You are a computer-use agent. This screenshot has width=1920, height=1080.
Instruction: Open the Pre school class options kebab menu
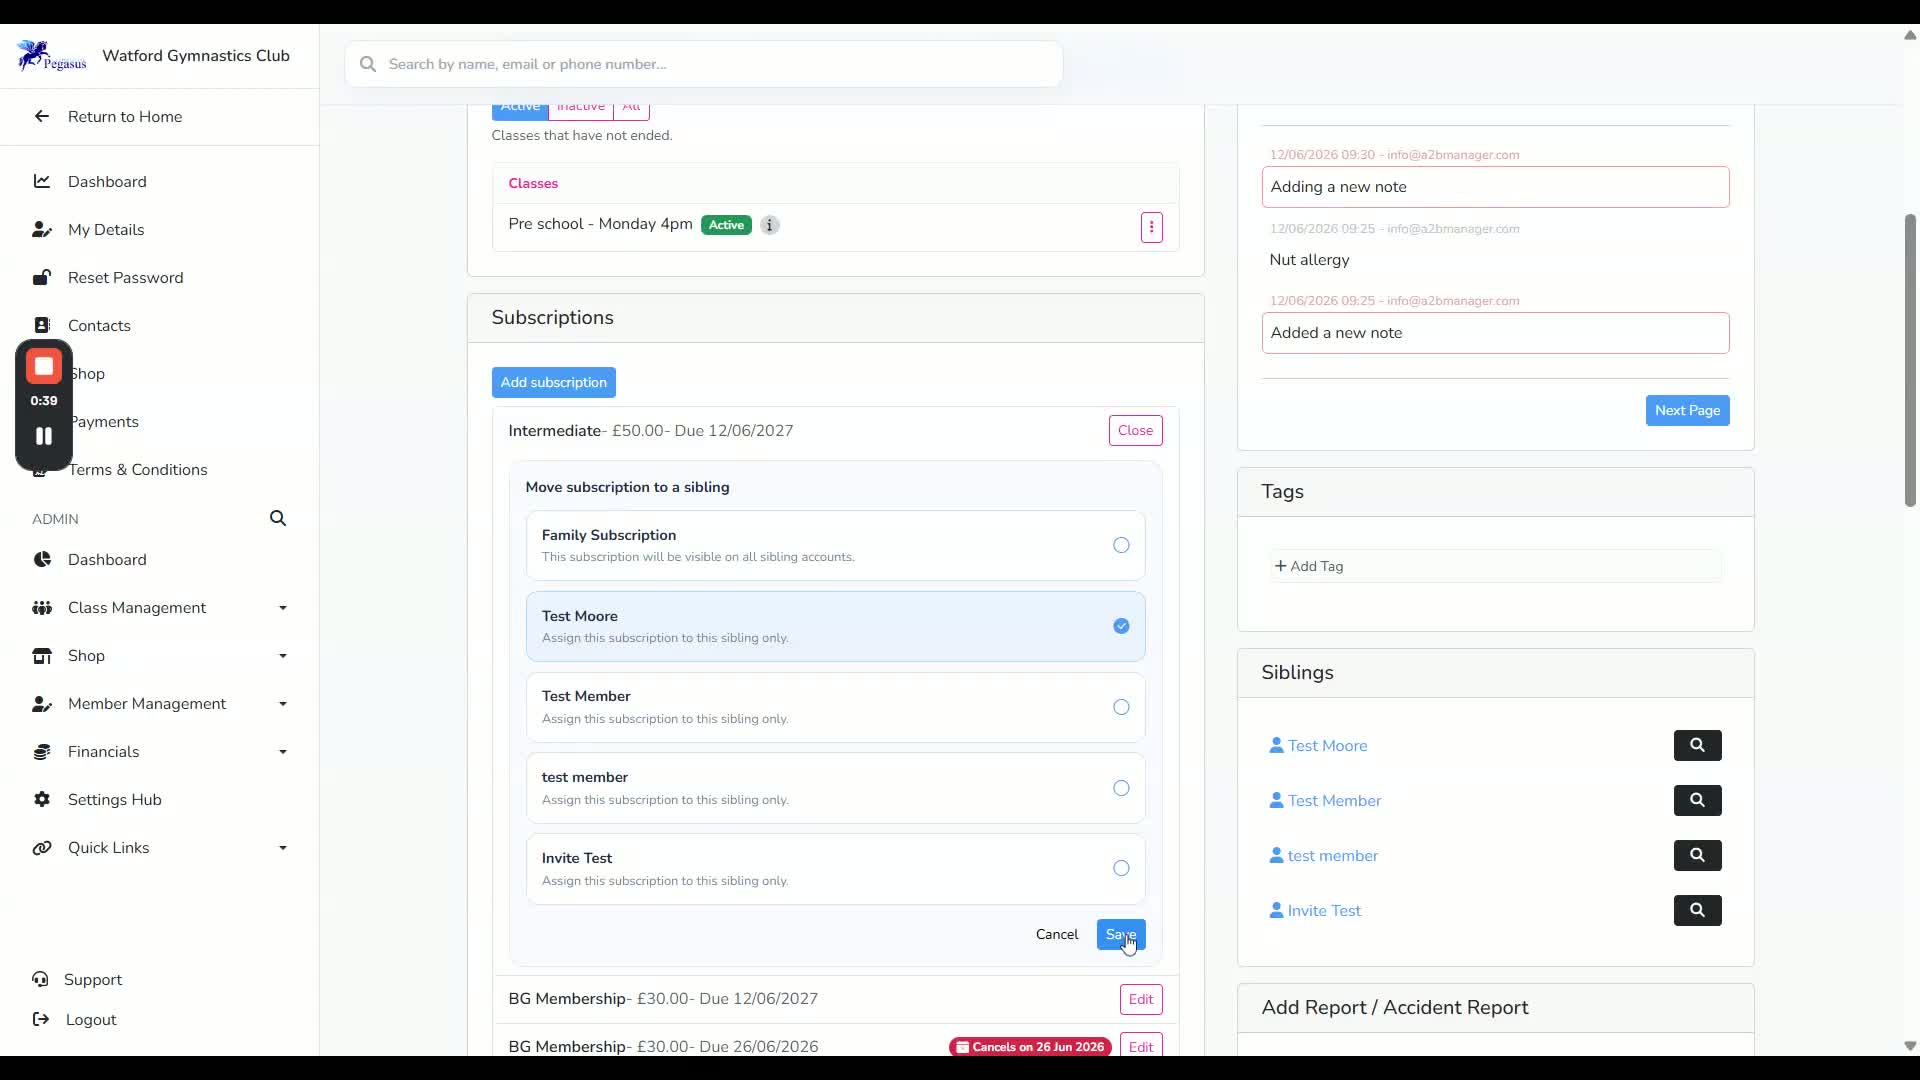pyautogui.click(x=1151, y=227)
